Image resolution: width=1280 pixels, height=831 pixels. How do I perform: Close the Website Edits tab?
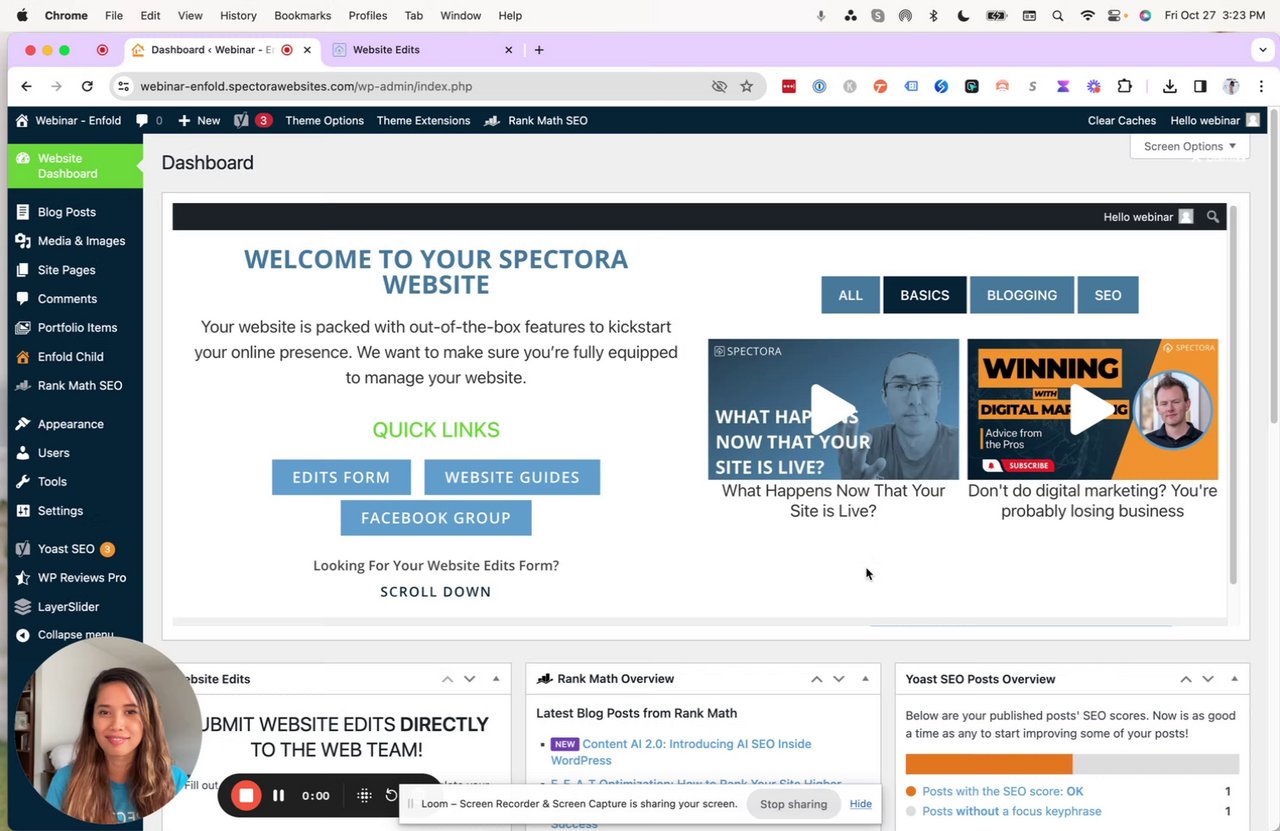[x=508, y=50]
